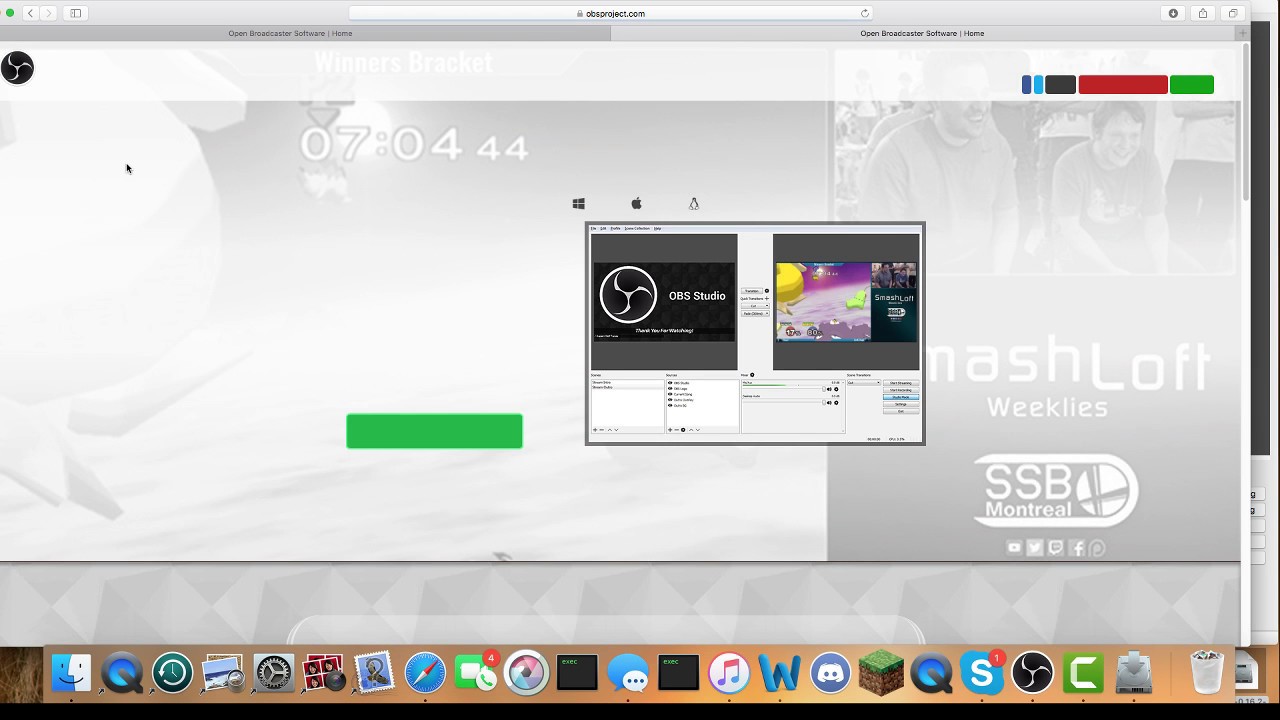Open Finder from the Dock

click(71, 673)
